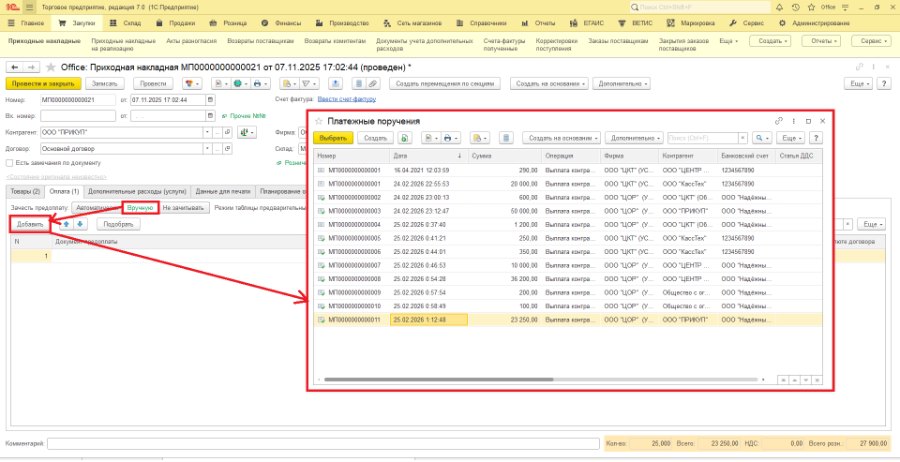Select row with amount 50 000,00
The image size is (900, 462).
coord(568,211)
